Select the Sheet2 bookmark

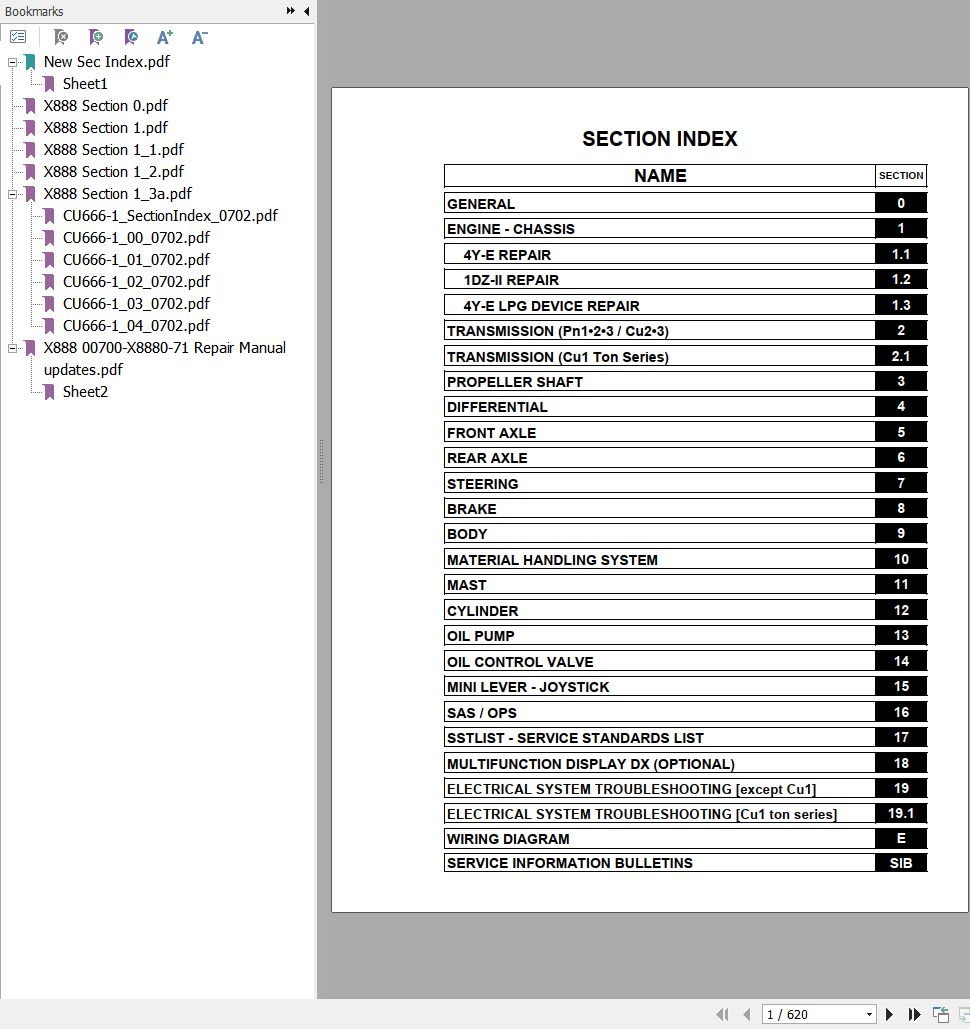(85, 392)
